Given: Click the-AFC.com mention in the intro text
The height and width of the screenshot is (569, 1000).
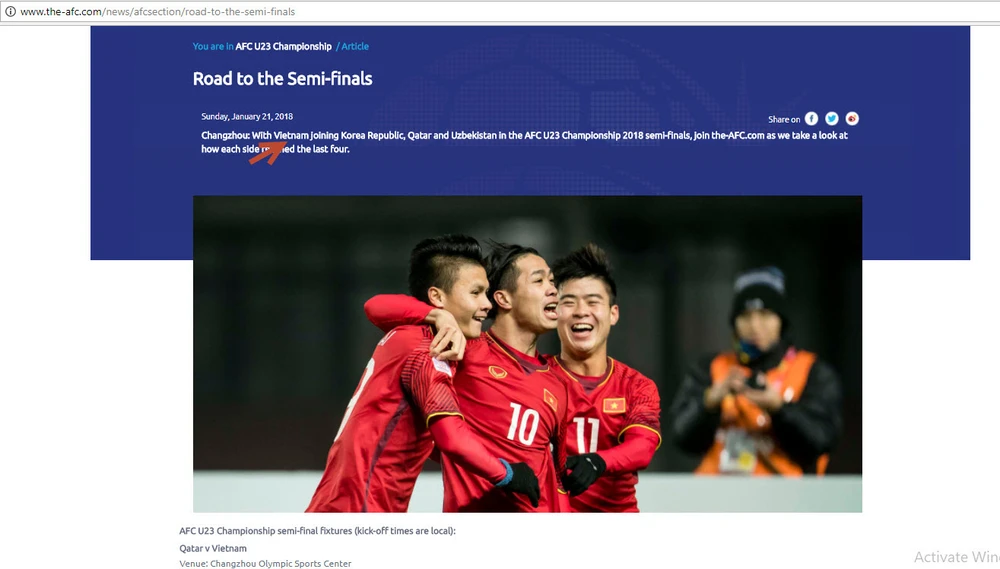Looking at the screenshot, I should (x=737, y=135).
